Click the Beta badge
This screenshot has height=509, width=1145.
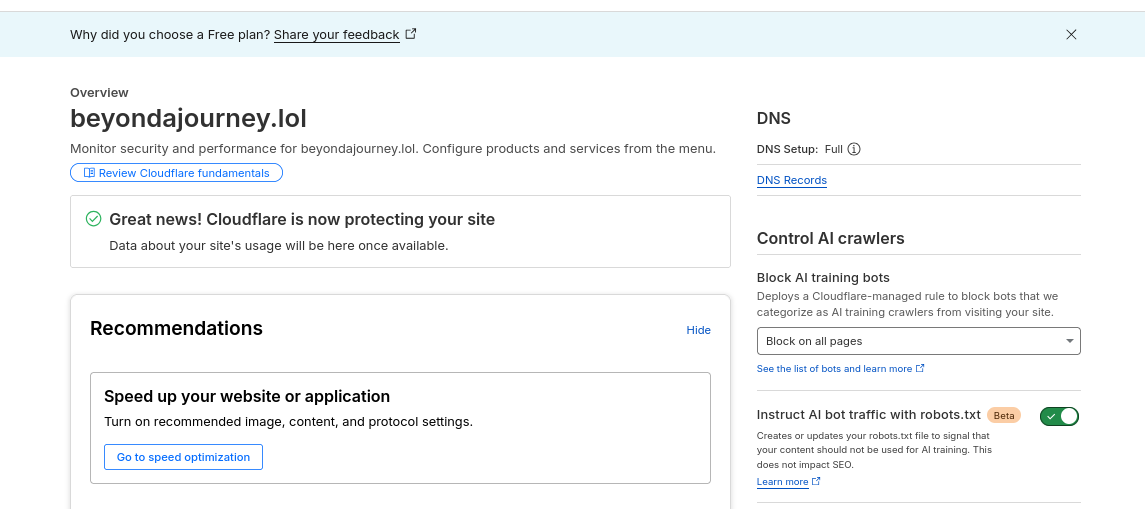coord(1003,416)
